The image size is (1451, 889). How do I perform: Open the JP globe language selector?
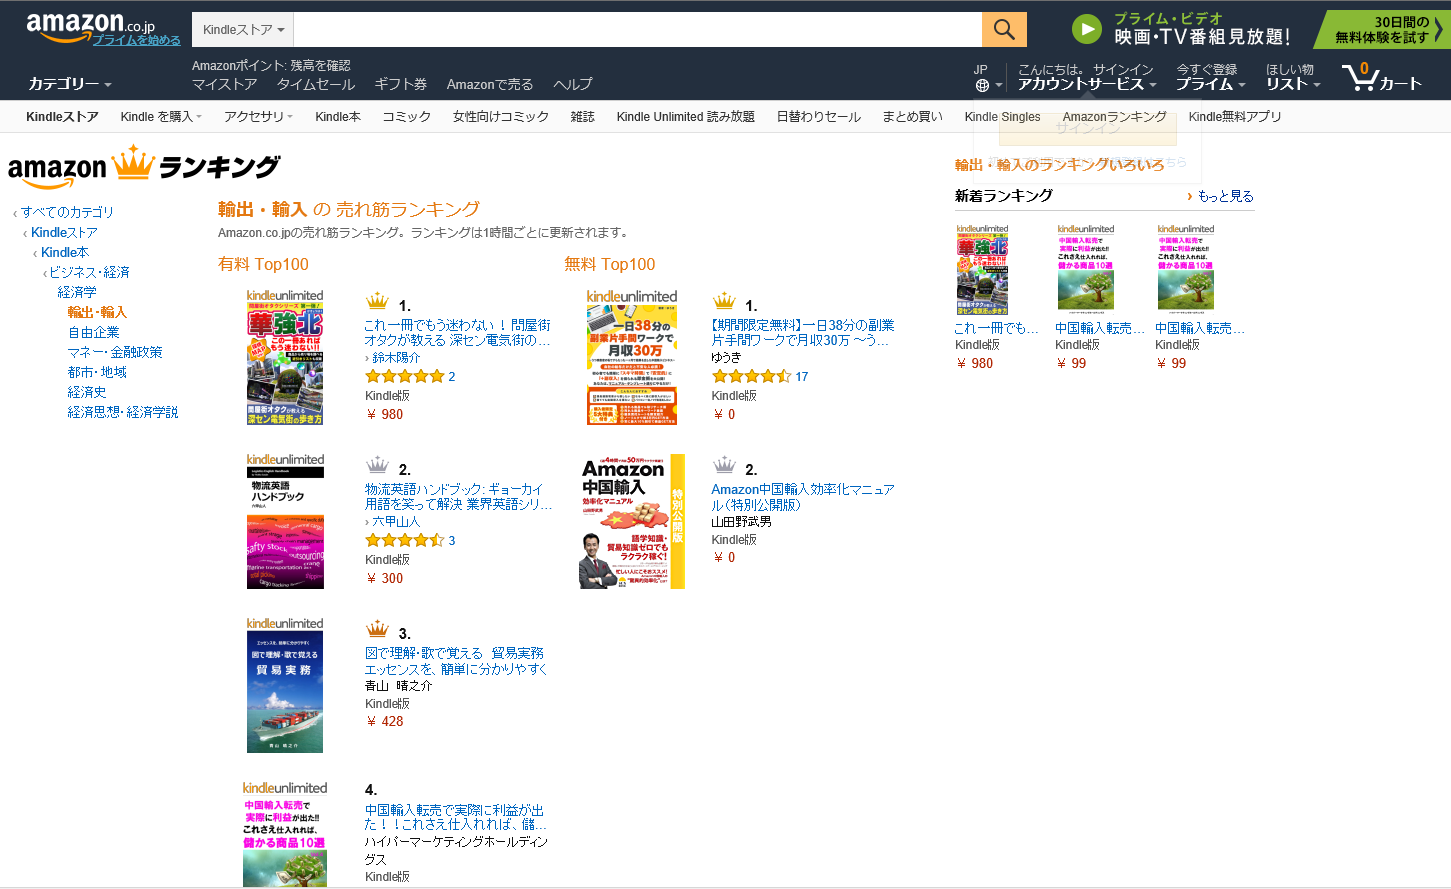pyautogui.click(x=987, y=78)
